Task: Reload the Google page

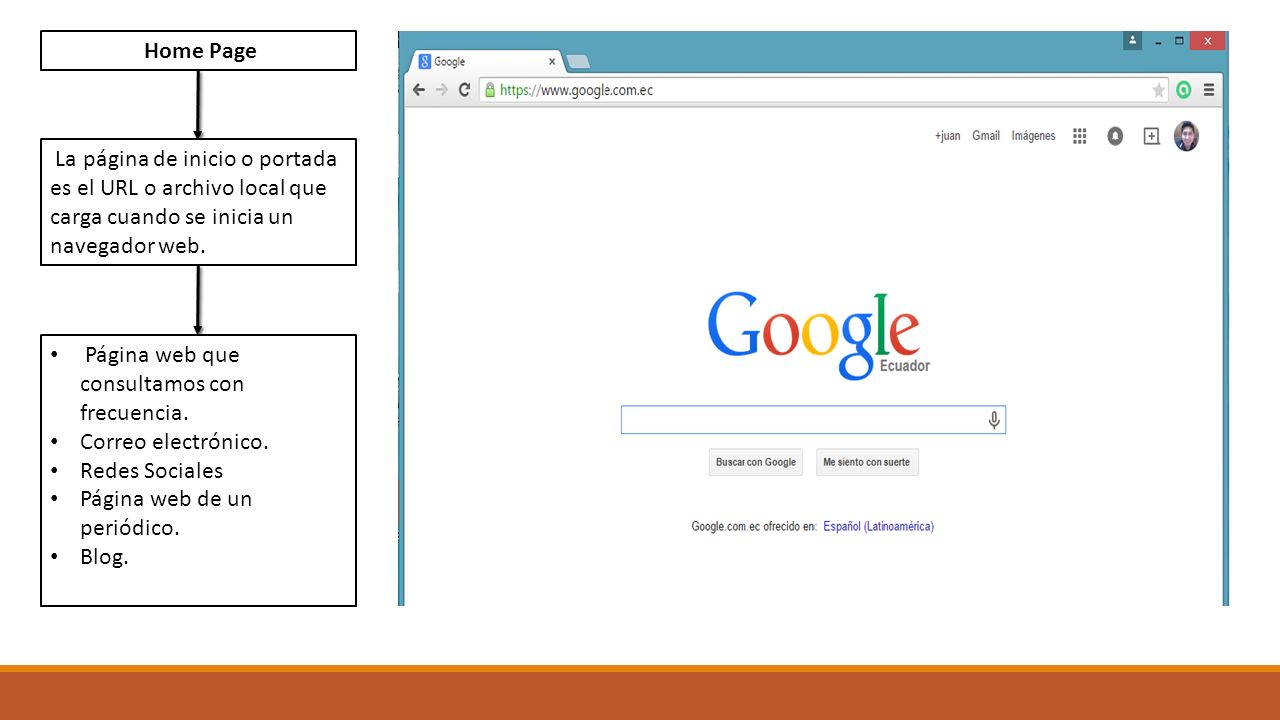Action: pyautogui.click(x=464, y=90)
